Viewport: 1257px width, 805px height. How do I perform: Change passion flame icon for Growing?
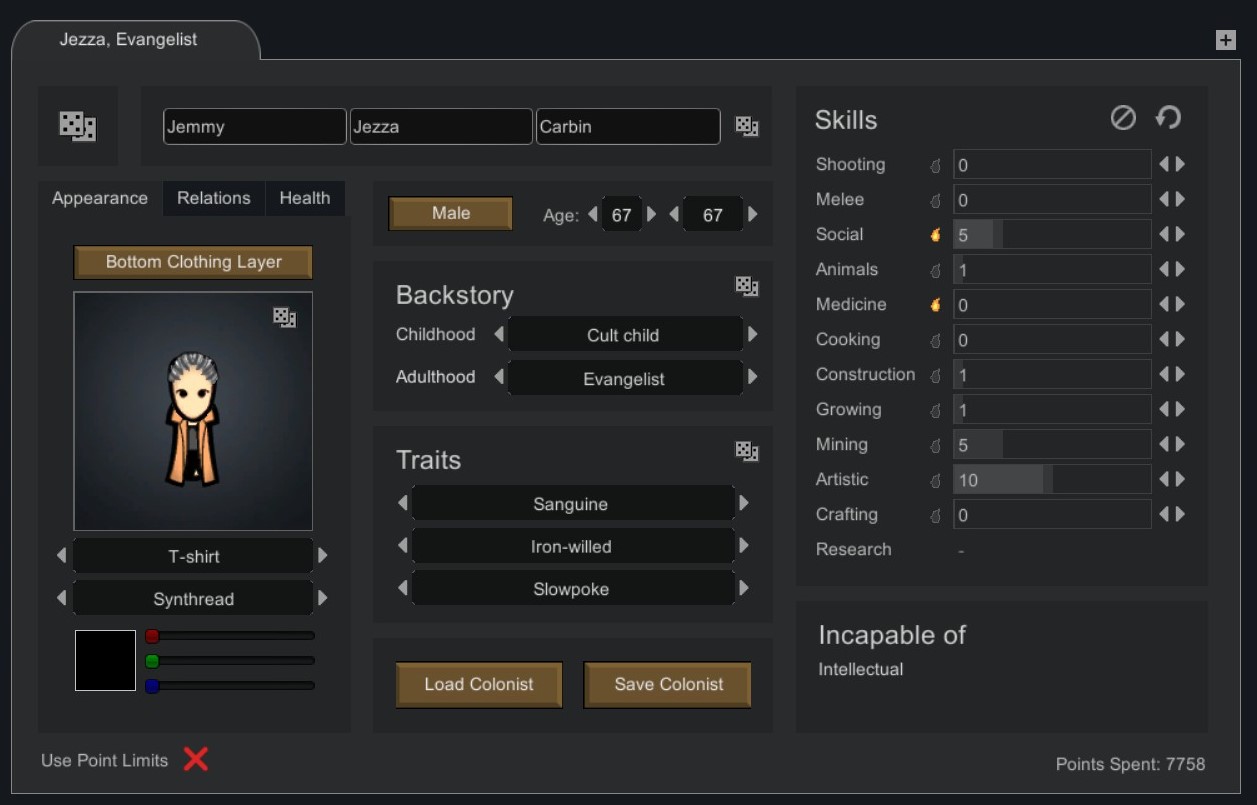935,410
